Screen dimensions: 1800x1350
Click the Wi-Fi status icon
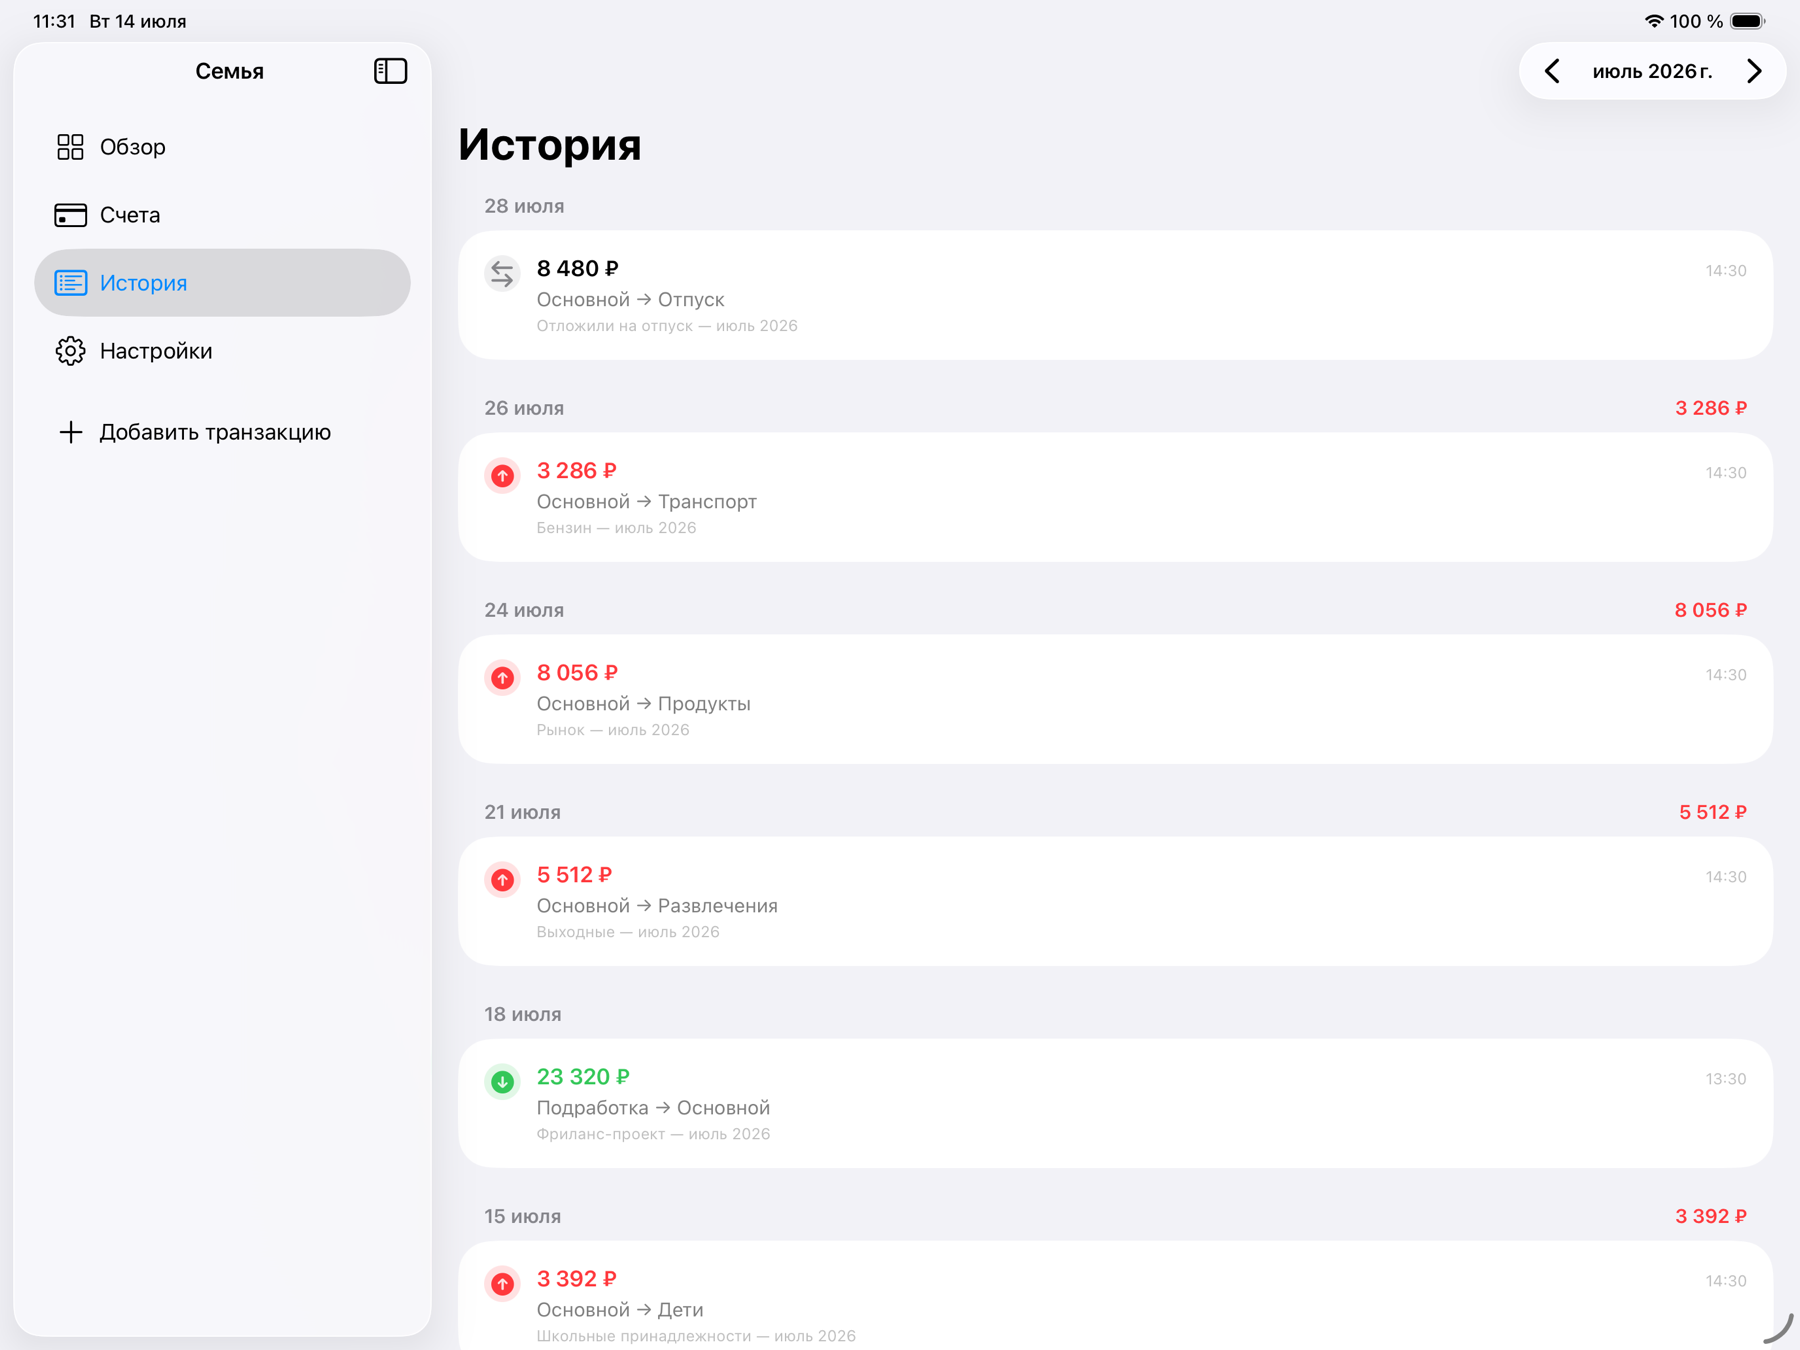coord(1654,21)
